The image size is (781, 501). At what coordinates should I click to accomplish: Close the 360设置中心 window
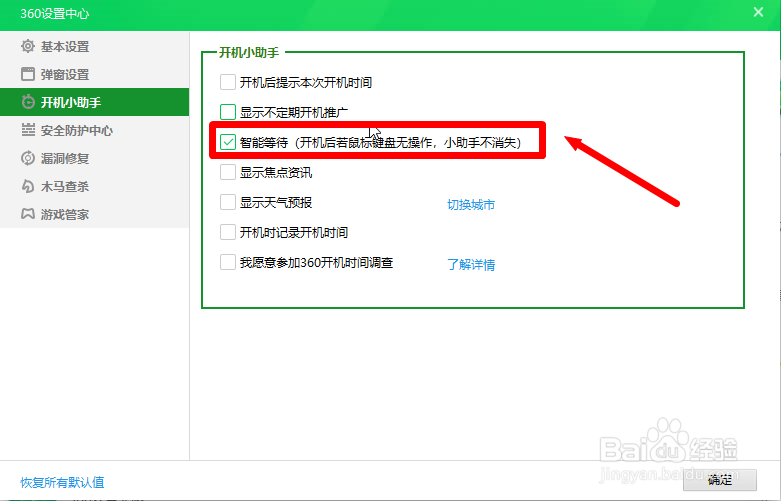point(758,12)
